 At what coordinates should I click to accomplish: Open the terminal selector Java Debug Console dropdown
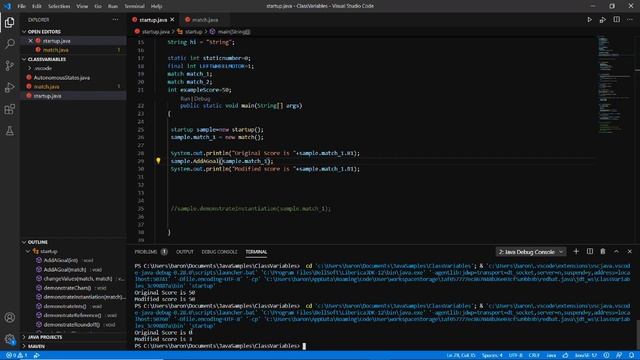tap(531, 252)
